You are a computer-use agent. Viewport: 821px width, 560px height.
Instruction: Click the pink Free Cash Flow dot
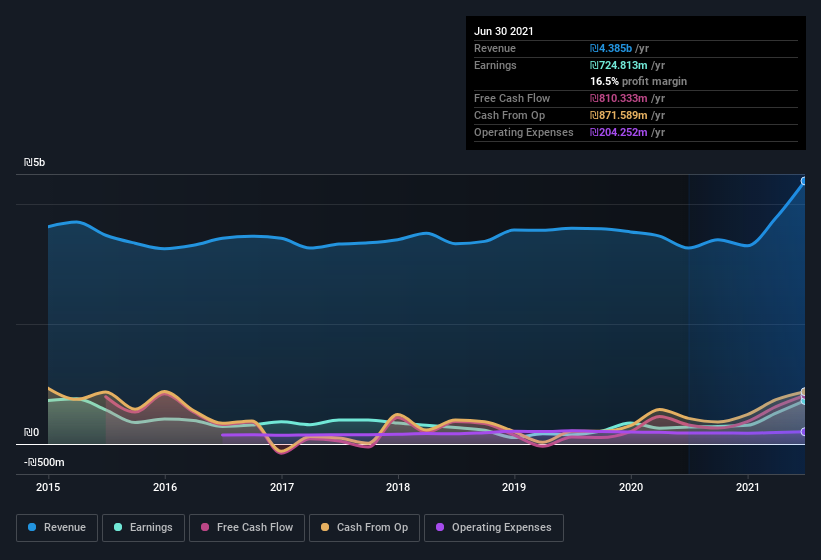click(x=205, y=527)
